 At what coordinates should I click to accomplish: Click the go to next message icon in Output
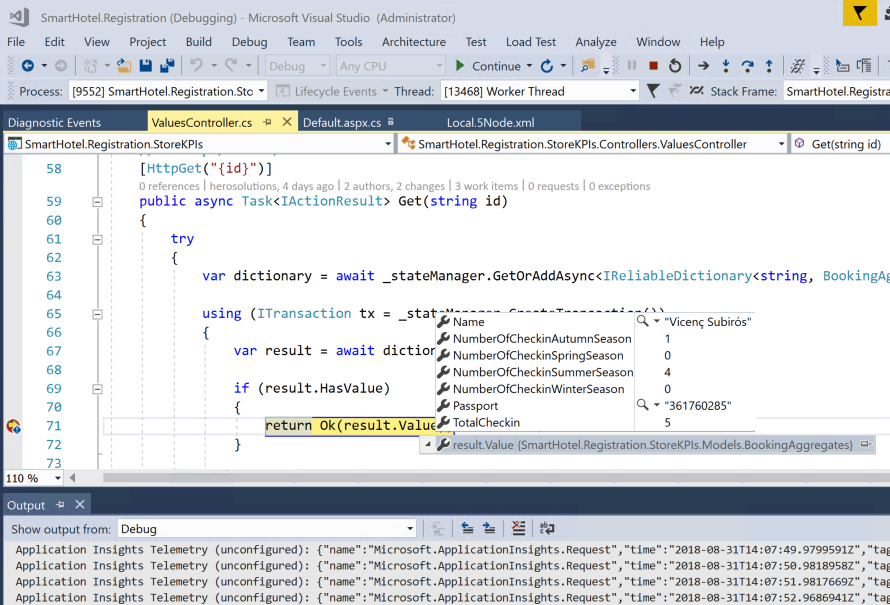pos(489,528)
